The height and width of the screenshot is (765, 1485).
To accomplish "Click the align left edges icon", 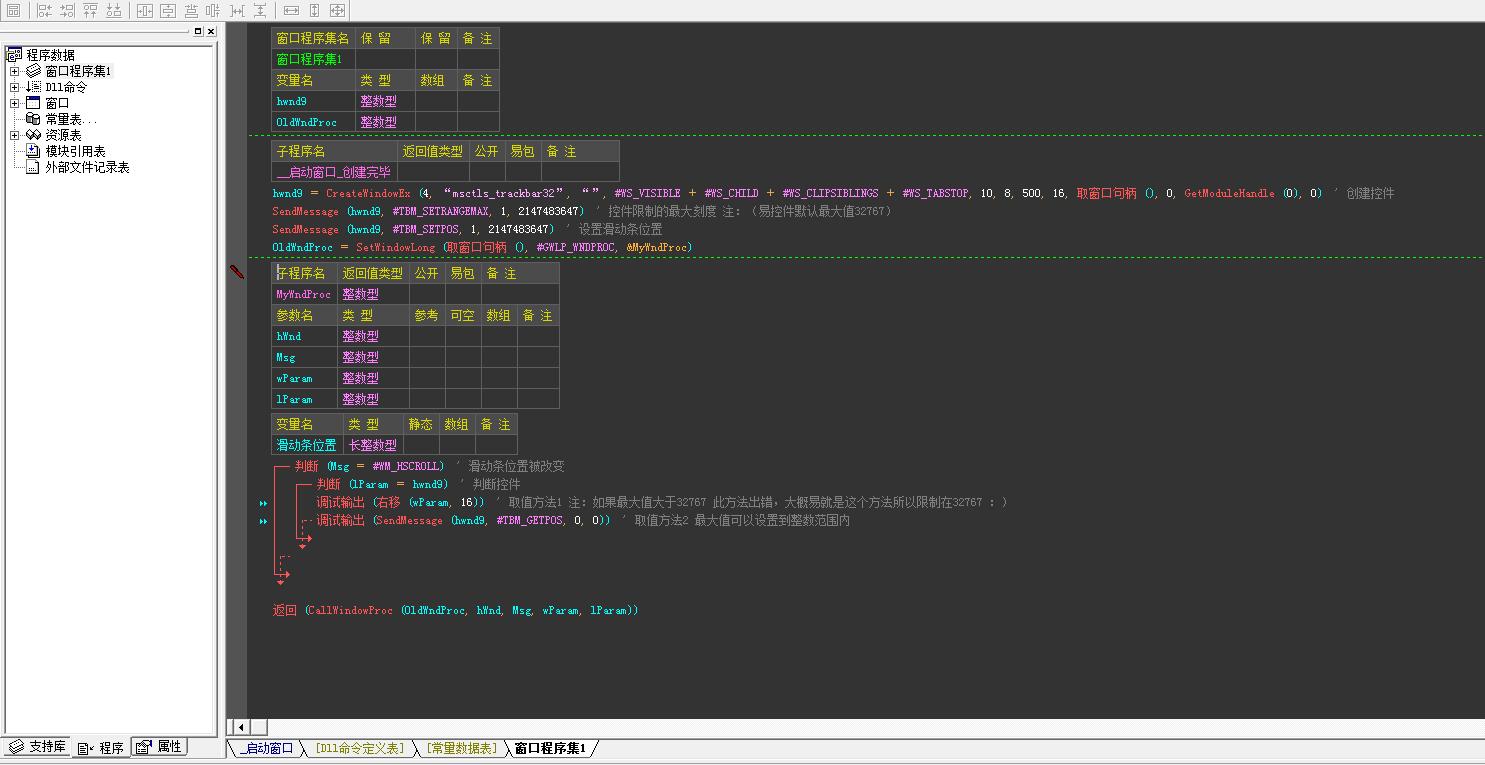I will click(44, 10).
